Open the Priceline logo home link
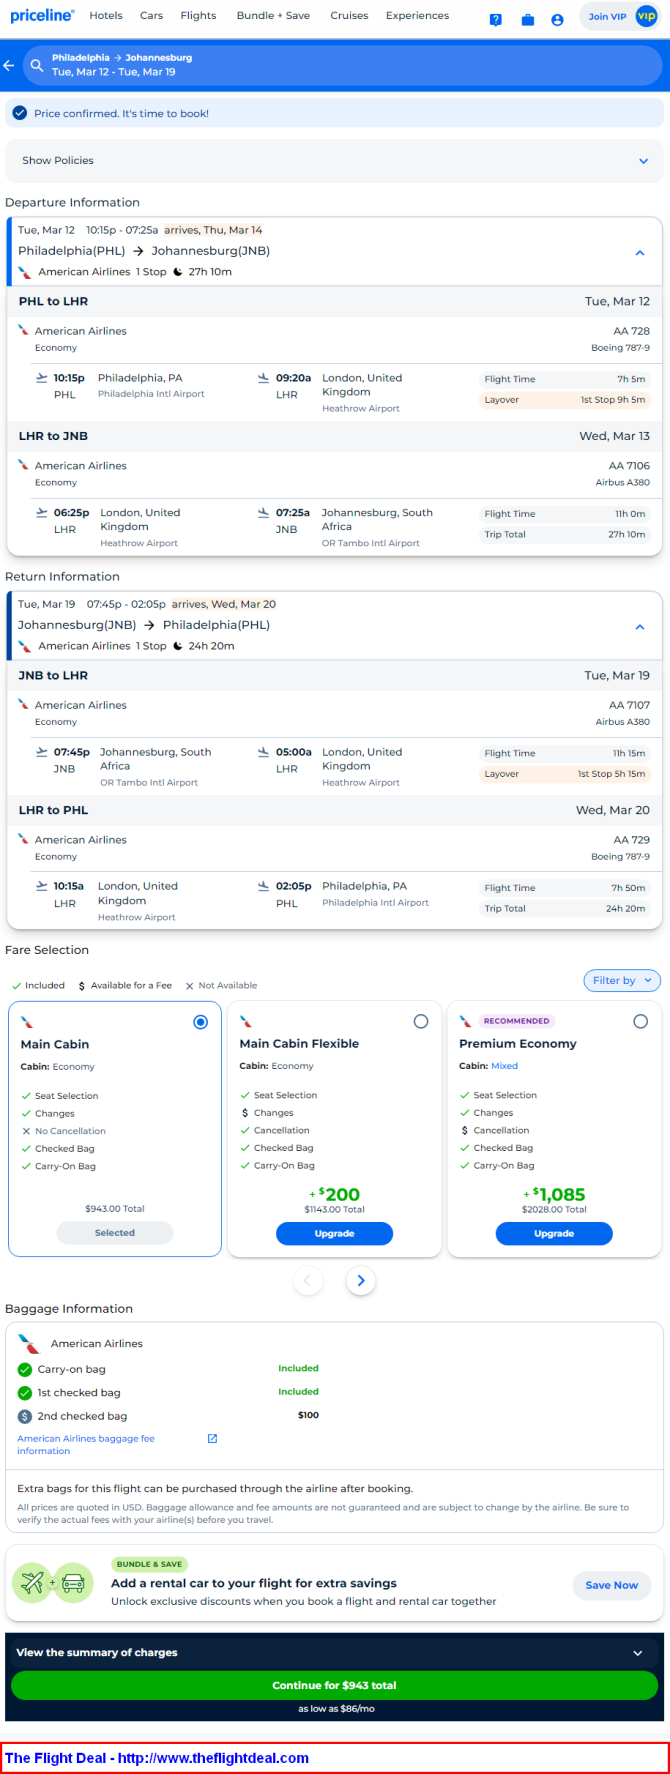This screenshot has height=1774, width=670. pyautogui.click(x=42, y=15)
